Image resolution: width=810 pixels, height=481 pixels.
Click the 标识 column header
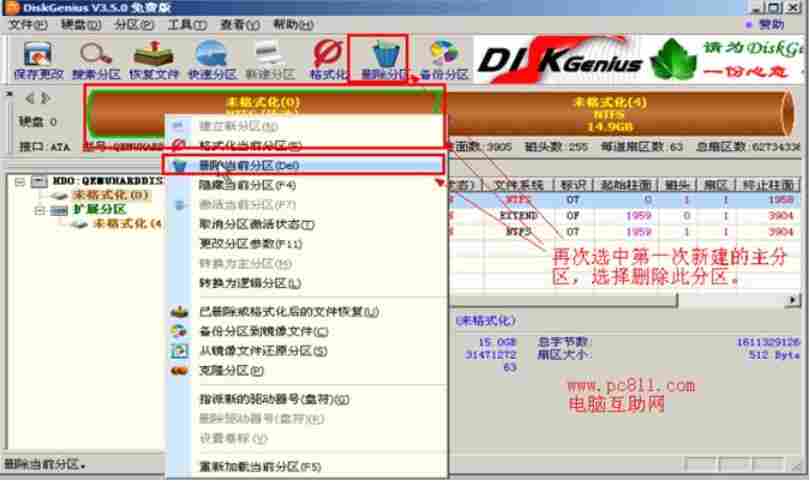point(572,185)
